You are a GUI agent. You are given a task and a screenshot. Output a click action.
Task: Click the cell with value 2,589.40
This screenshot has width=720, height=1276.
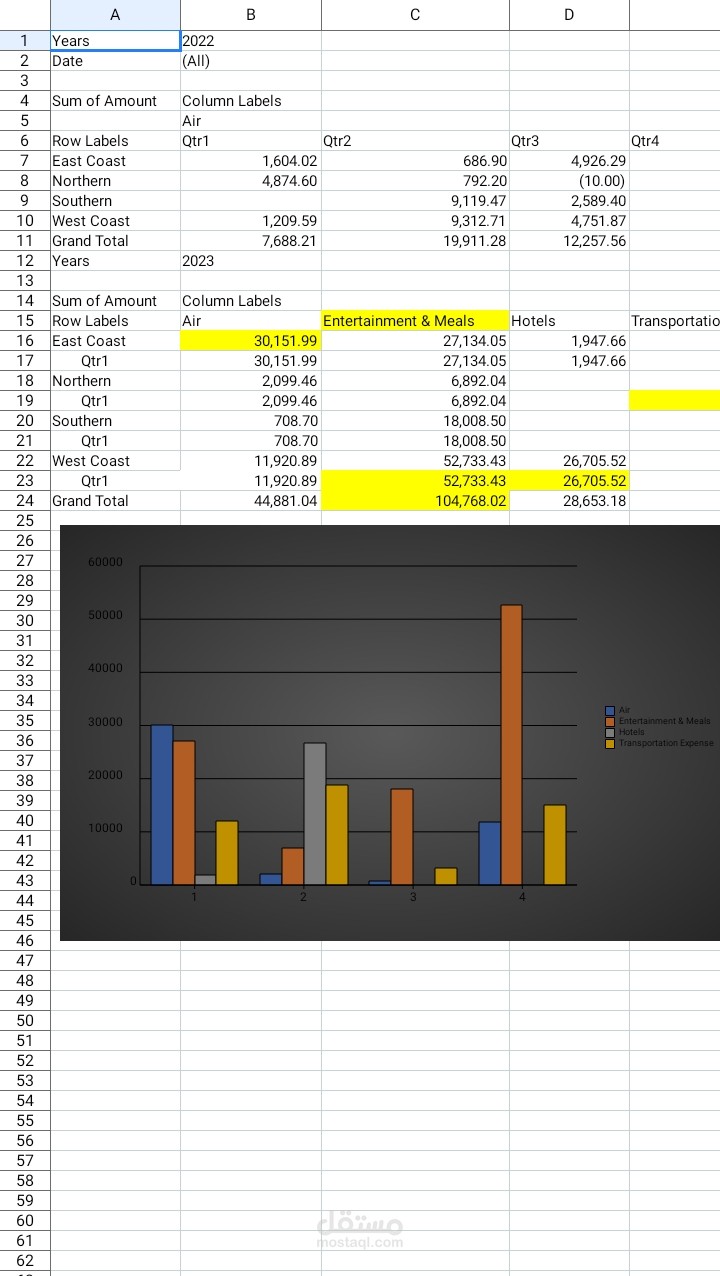pyautogui.click(x=569, y=201)
